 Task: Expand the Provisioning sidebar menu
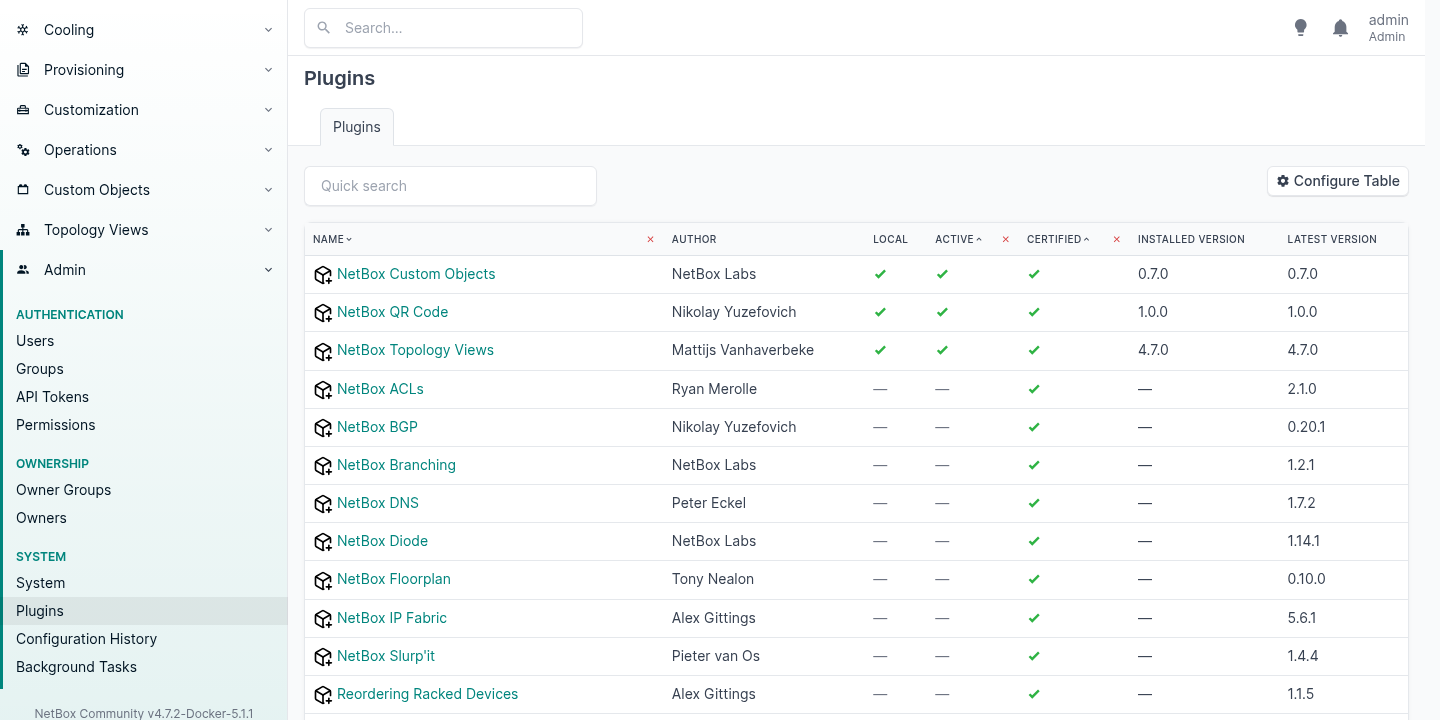144,70
